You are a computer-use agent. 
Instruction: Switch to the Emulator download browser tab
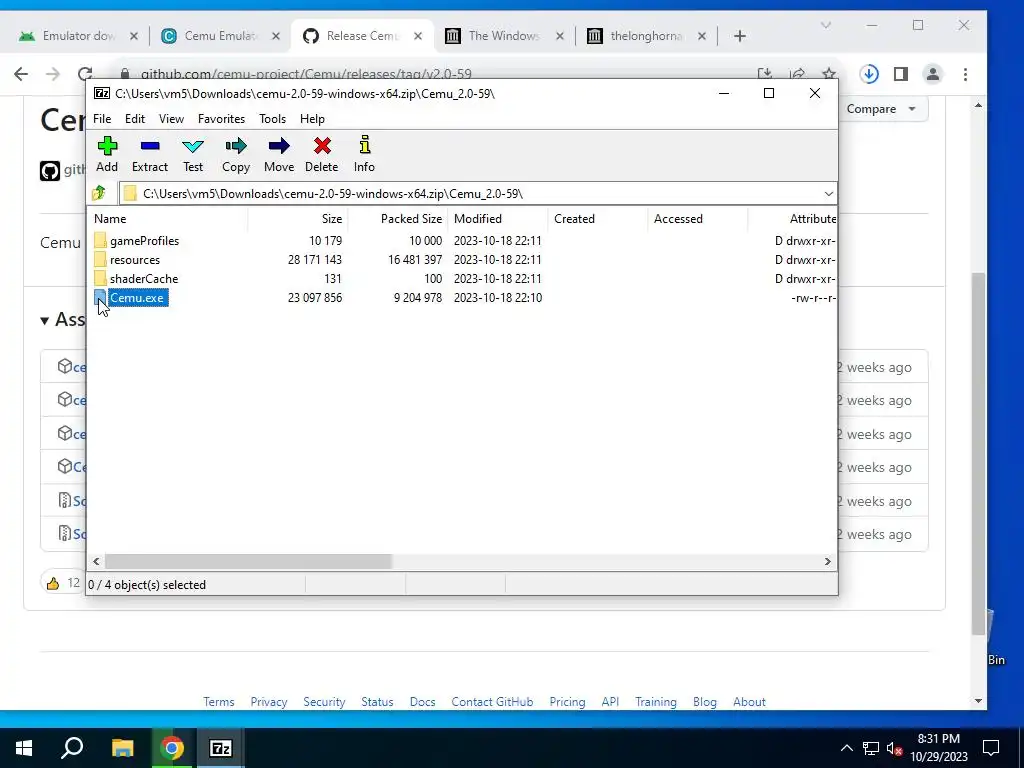(78, 36)
